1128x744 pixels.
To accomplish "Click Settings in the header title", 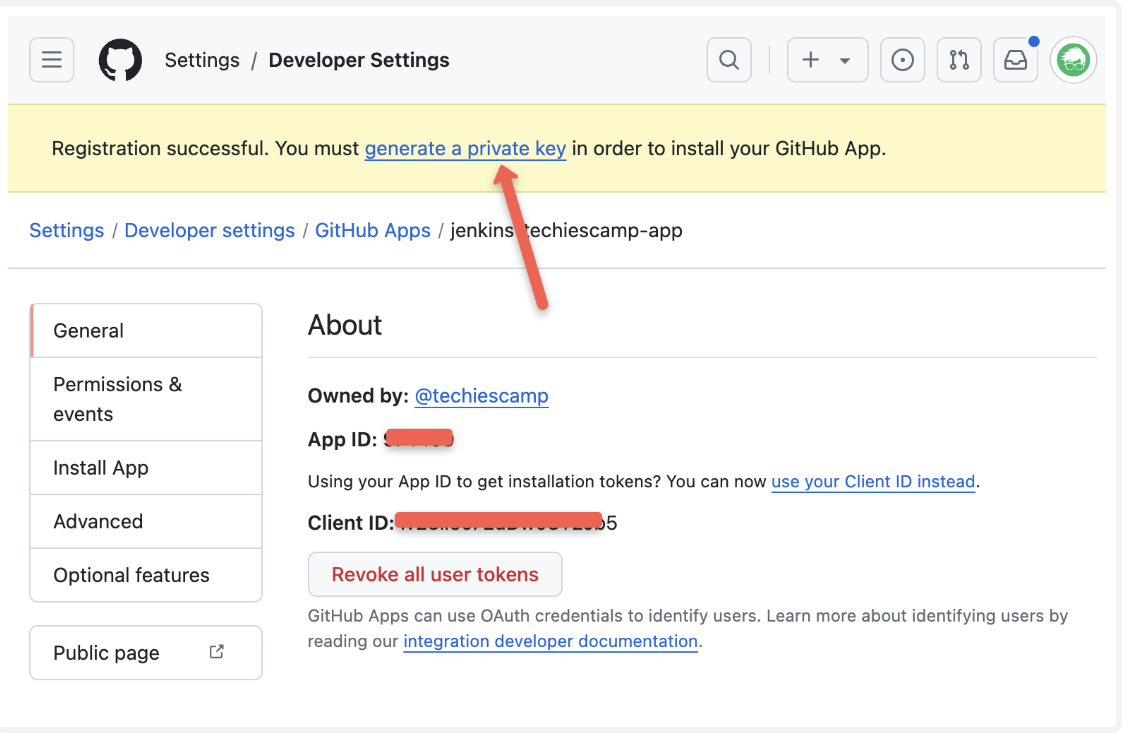I will 202,60.
